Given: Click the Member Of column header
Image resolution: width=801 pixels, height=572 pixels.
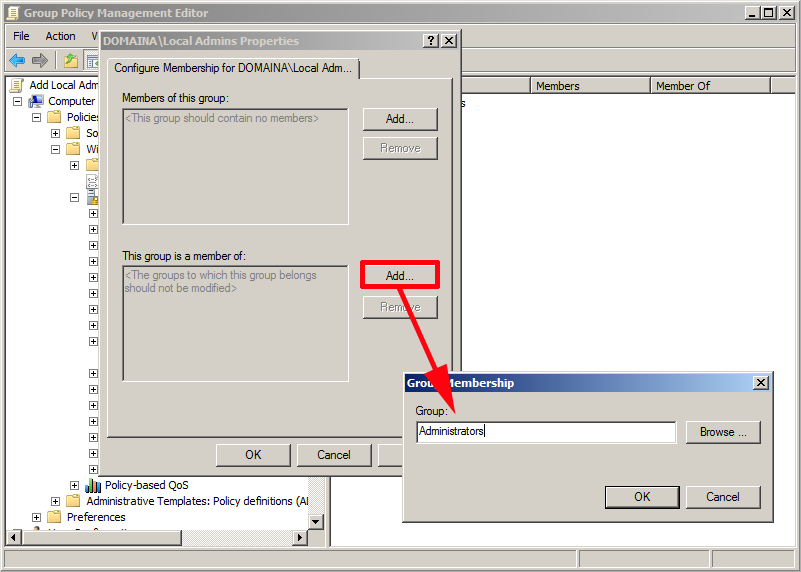Looking at the screenshot, I should pos(711,86).
